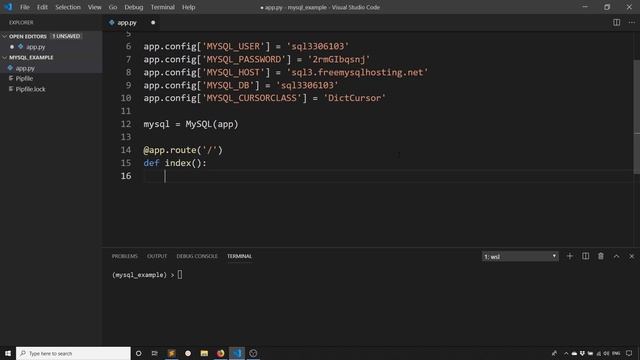Click unsaved dot on app.py tab
The image size is (640, 360).
pos(153,22)
